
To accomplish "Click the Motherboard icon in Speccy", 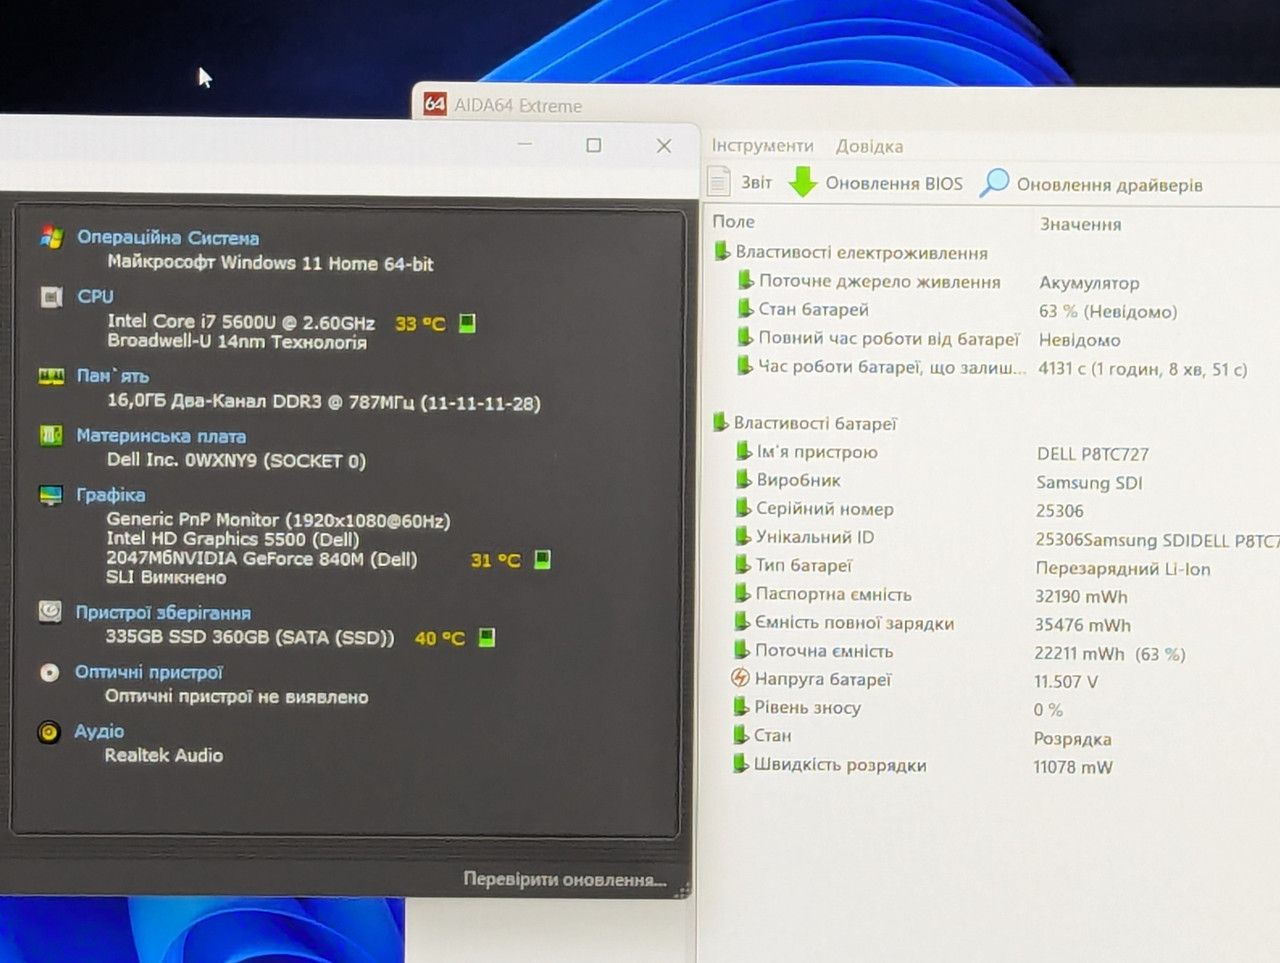I will (x=50, y=435).
